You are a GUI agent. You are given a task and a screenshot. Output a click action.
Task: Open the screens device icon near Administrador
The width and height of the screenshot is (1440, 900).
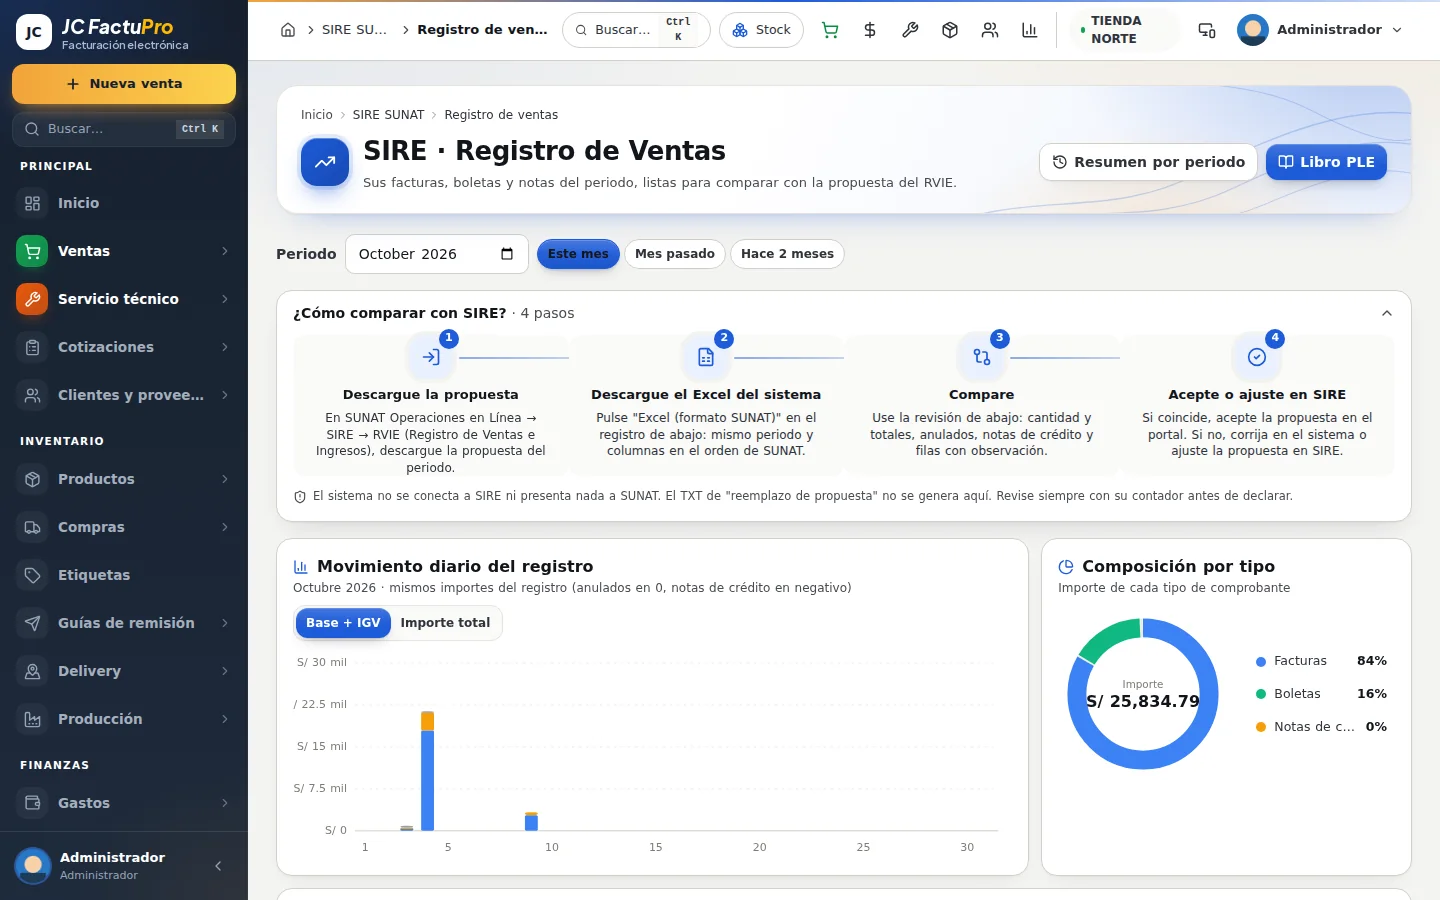point(1207,30)
